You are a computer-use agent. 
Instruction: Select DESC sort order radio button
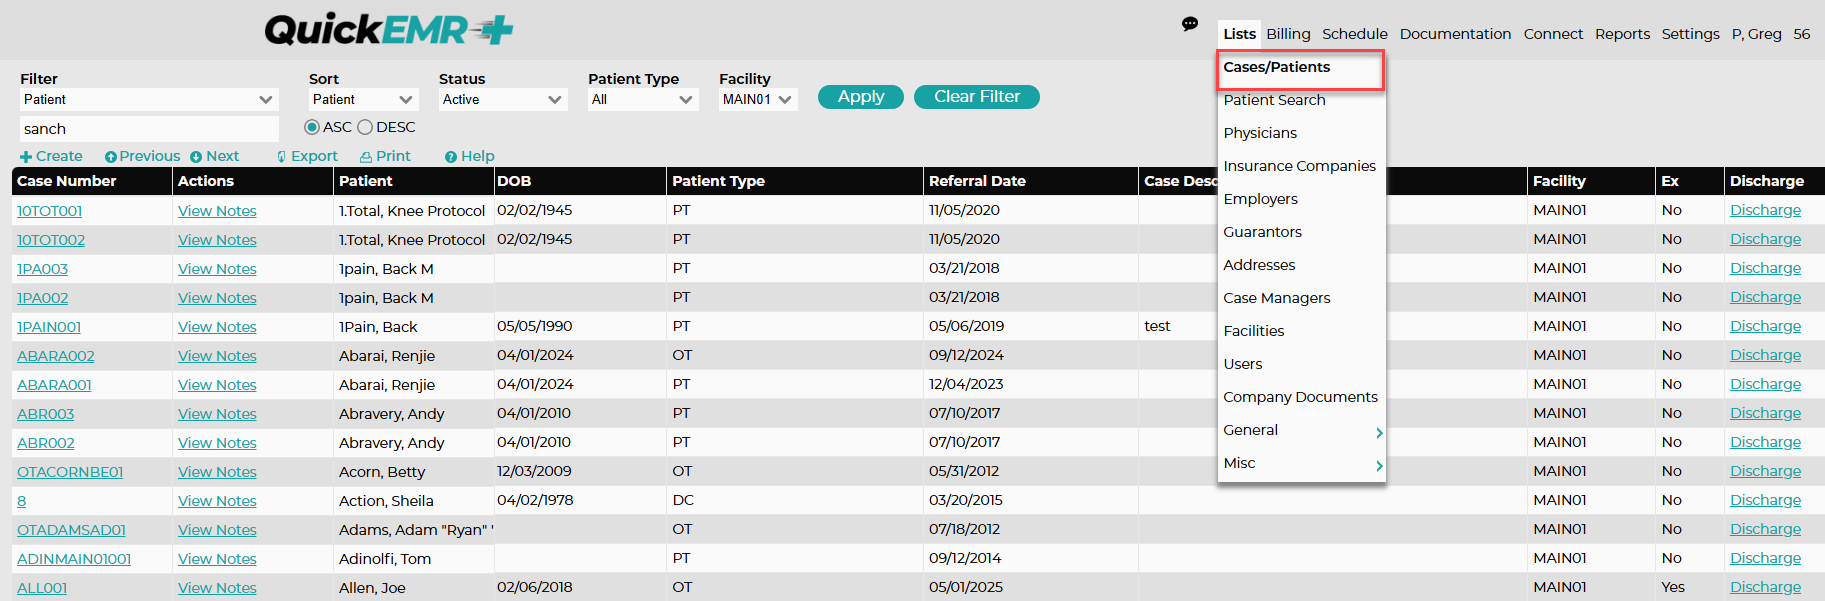(365, 127)
